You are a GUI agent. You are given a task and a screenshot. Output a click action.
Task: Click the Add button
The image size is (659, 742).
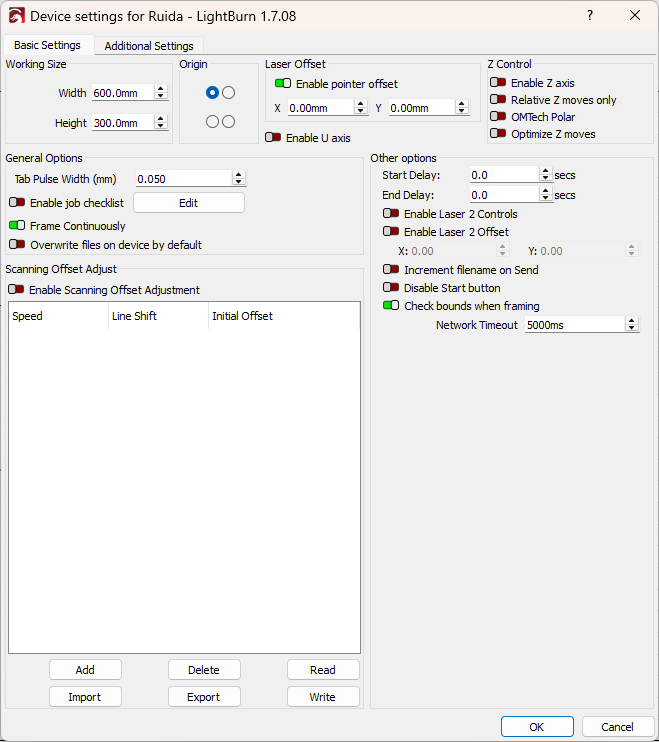click(x=85, y=670)
